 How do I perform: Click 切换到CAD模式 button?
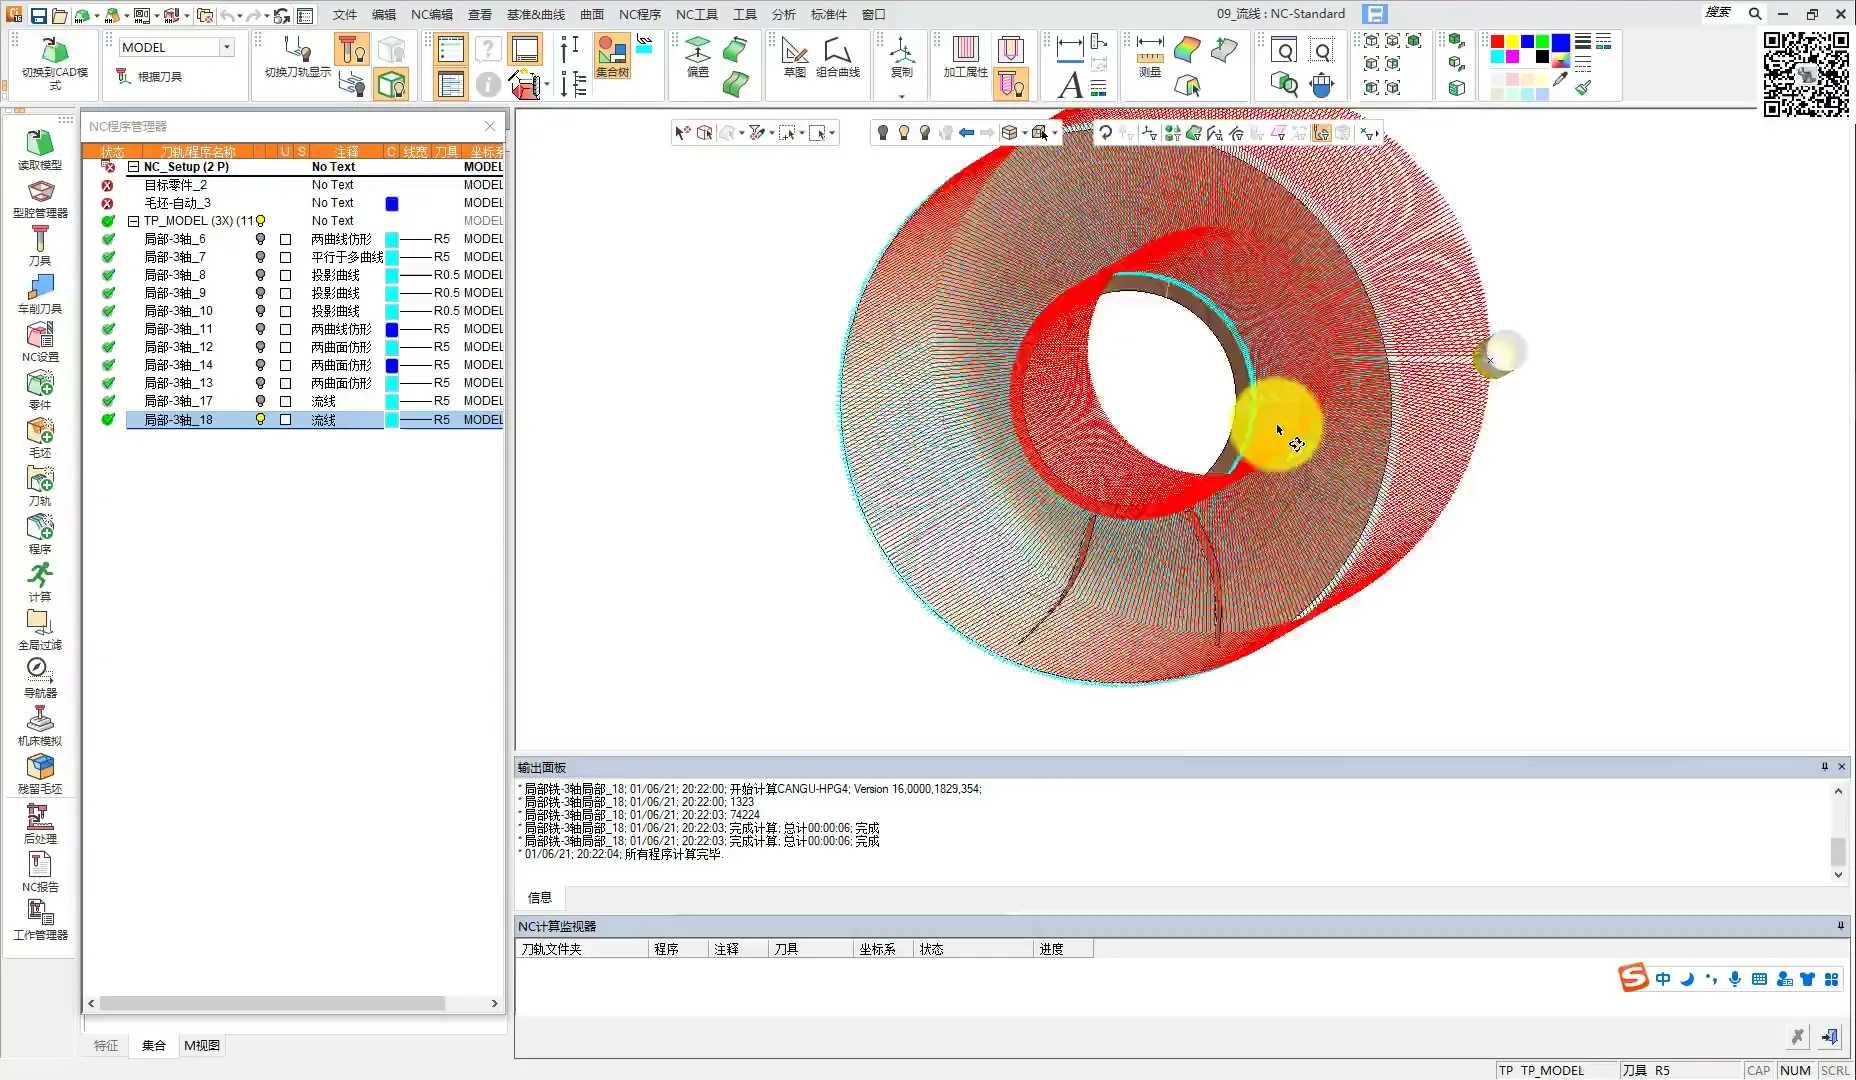pos(55,62)
